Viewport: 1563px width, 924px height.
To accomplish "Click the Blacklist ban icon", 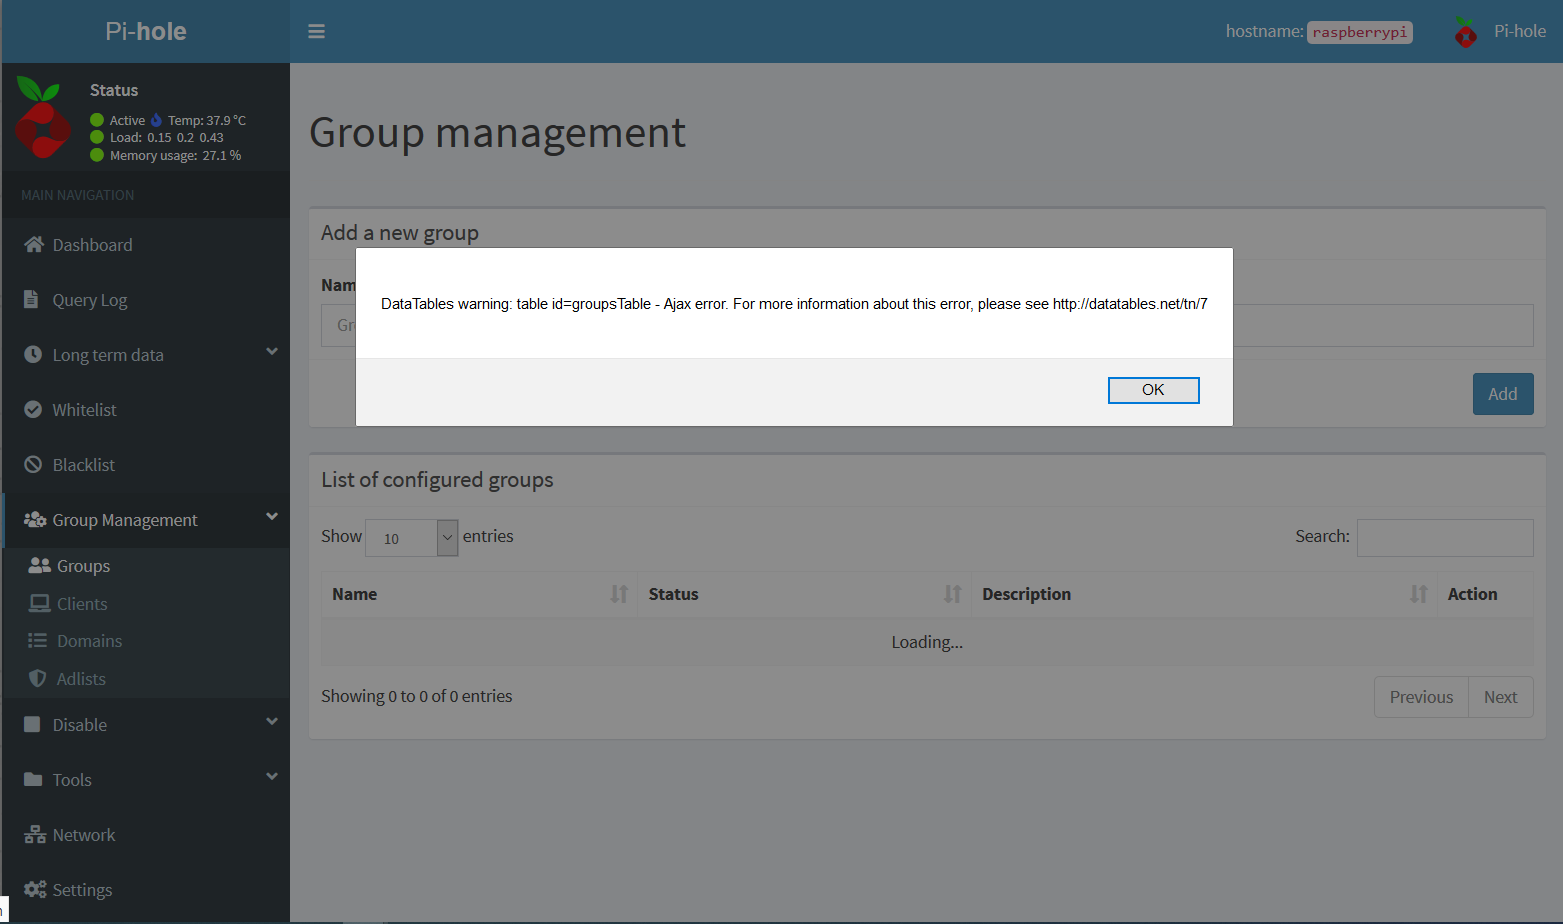I will pyautogui.click(x=33, y=464).
